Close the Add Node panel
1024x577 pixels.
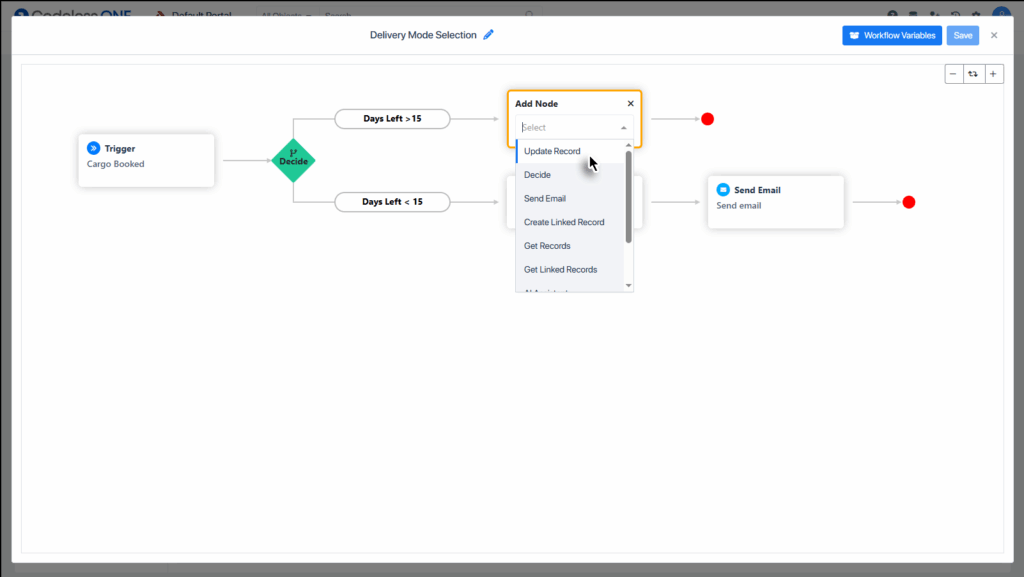(630, 103)
